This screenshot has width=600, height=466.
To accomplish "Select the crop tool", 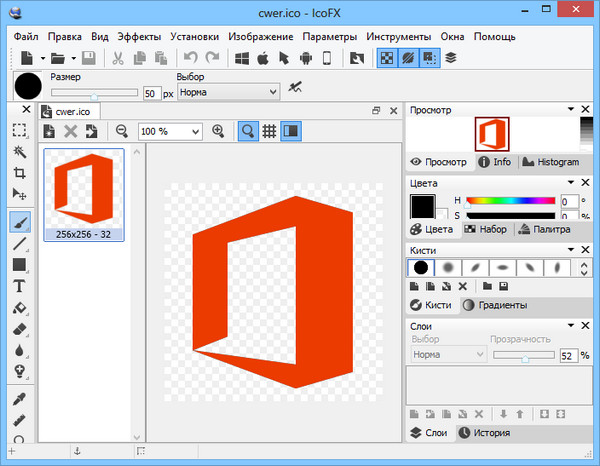I will [x=19, y=173].
